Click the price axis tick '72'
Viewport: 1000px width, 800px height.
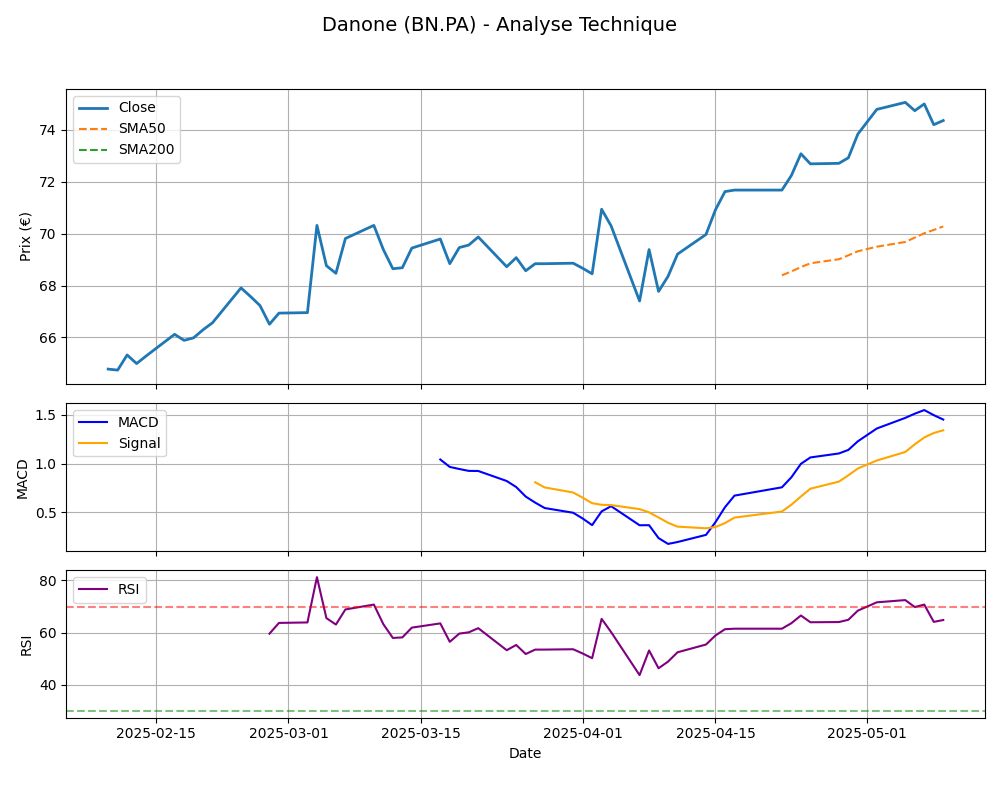click(47, 182)
